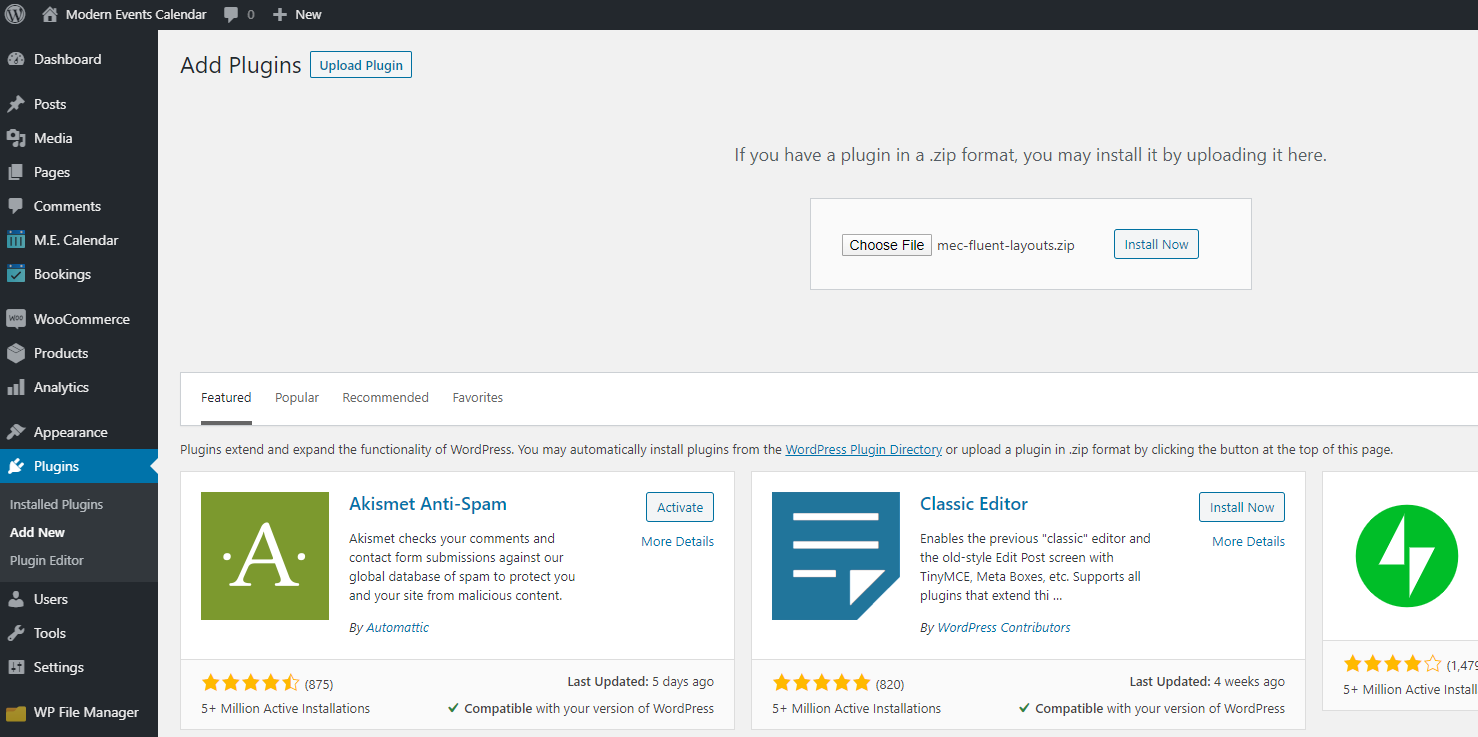Screen dimensions: 1478x737
Task: Install the Classic Editor plugin
Action: pyautogui.click(x=1242, y=507)
